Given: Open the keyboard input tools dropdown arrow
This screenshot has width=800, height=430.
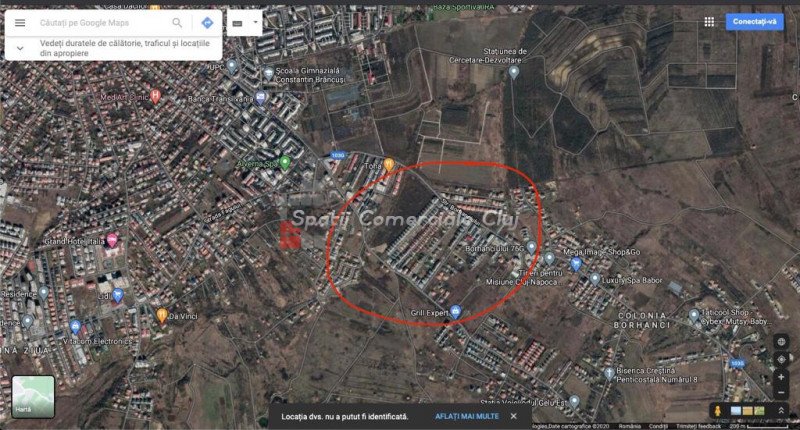Looking at the screenshot, I should tap(256, 23).
